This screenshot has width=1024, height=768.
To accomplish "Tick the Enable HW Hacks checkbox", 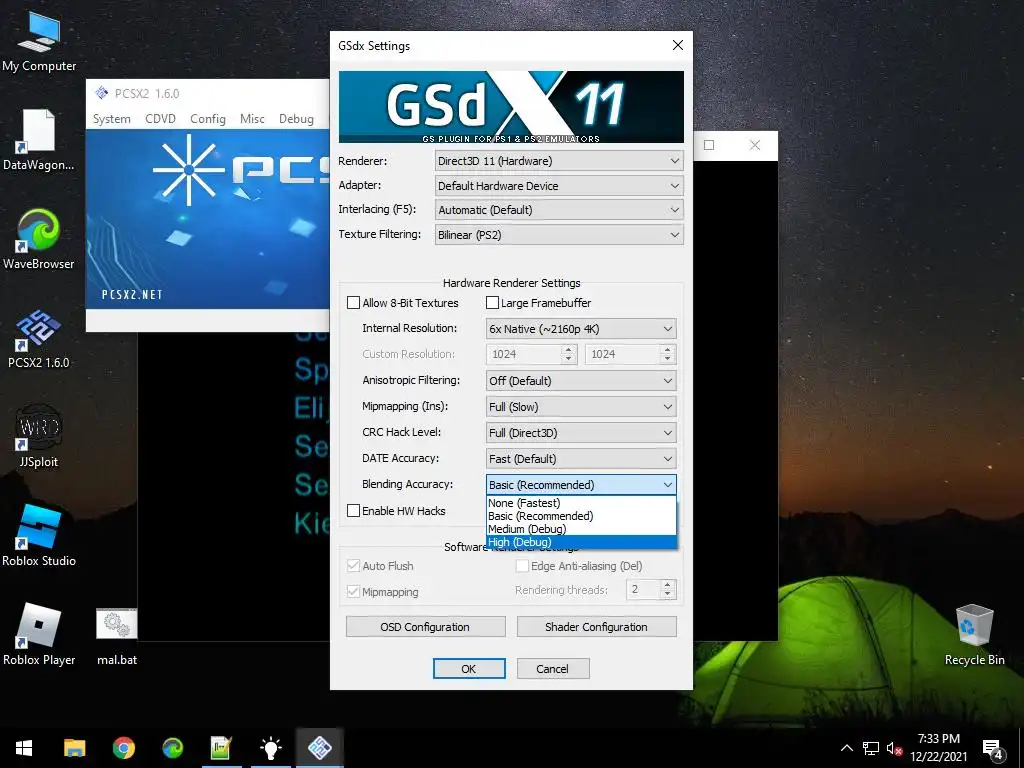I will point(353,511).
